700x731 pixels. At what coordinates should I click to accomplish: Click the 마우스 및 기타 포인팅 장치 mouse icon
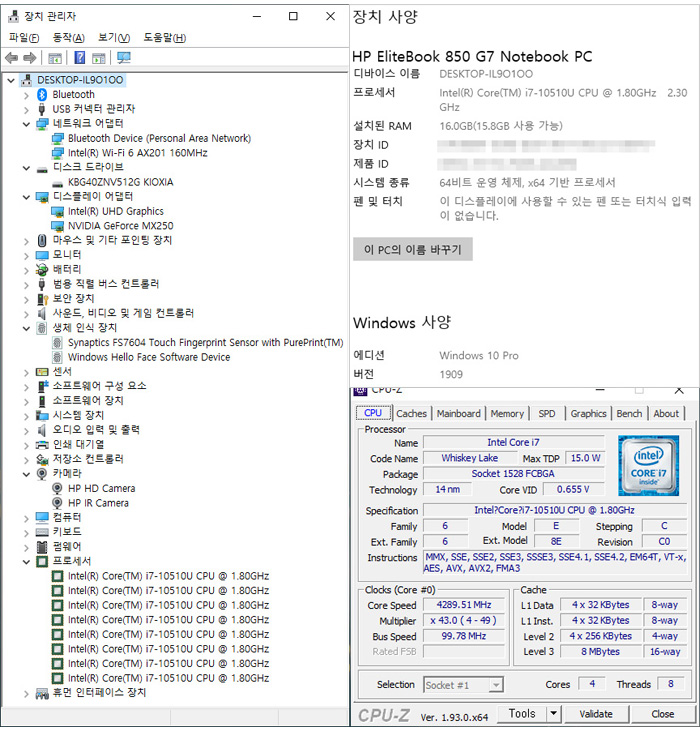pyautogui.click(x=42, y=241)
